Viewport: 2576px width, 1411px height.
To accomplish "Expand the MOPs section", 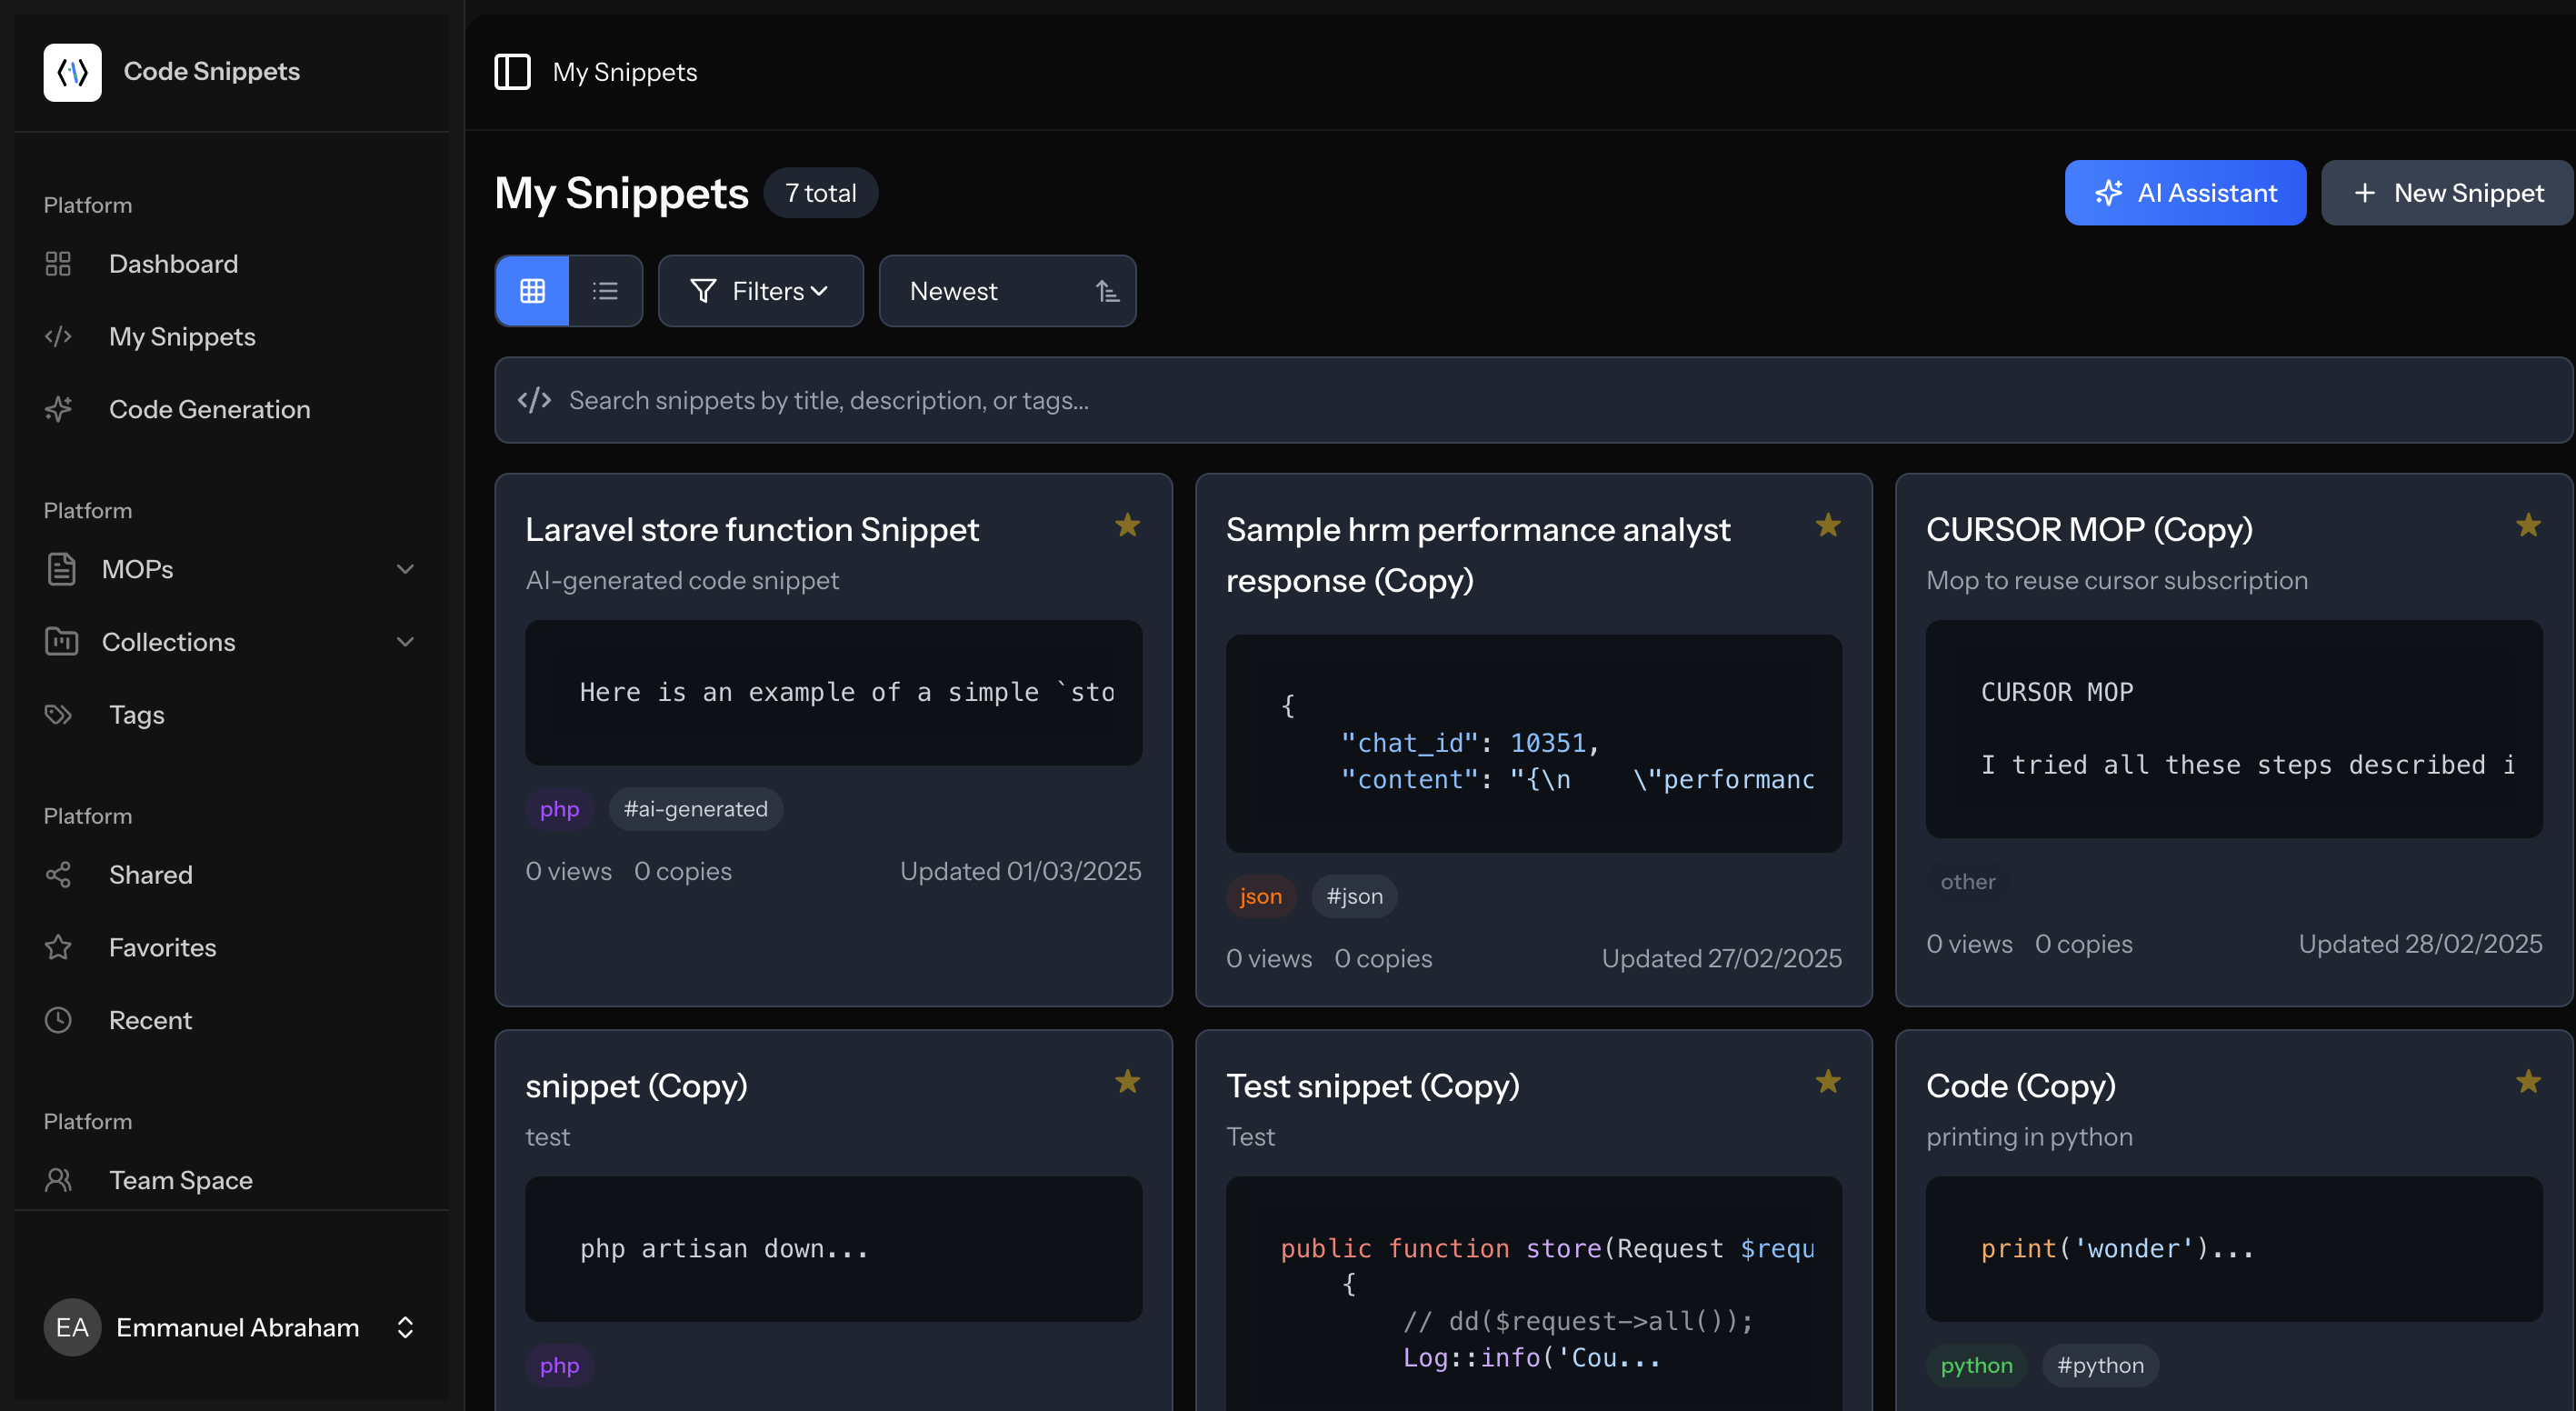I will point(230,569).
